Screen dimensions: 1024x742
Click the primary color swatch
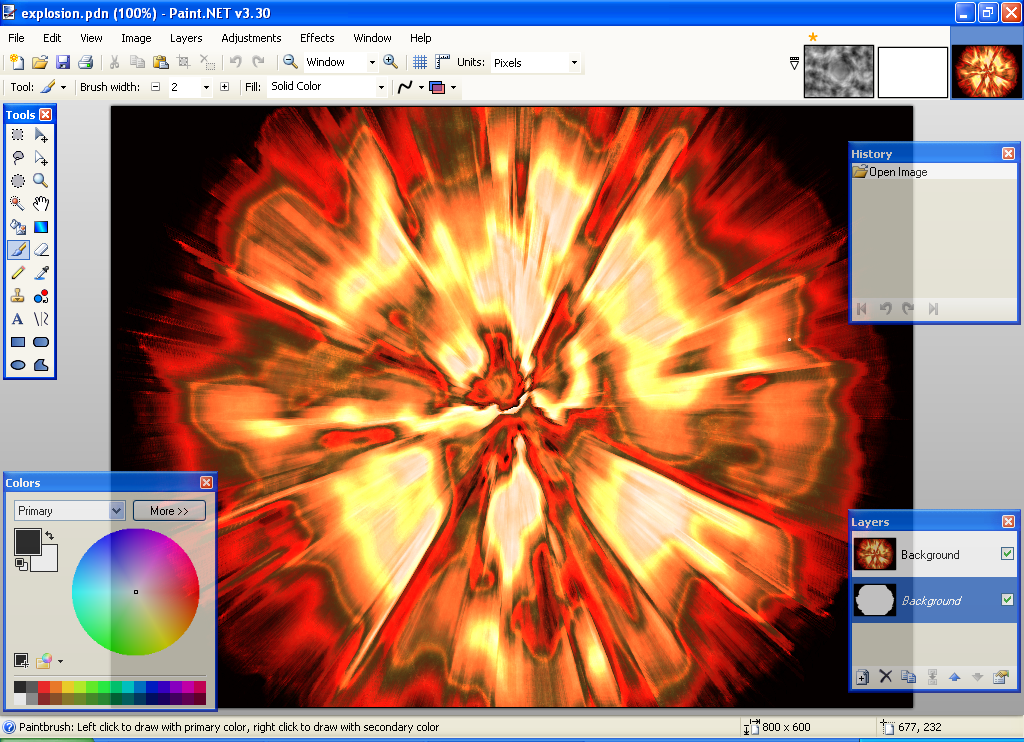point(27,542)
